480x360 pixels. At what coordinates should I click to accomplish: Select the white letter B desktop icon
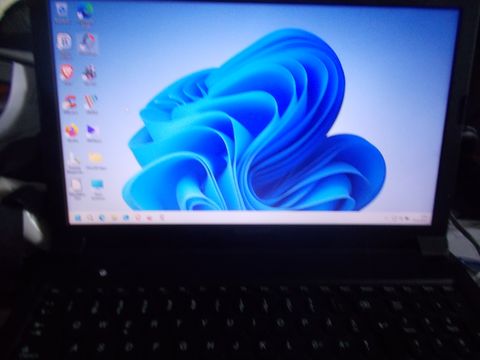65,43
